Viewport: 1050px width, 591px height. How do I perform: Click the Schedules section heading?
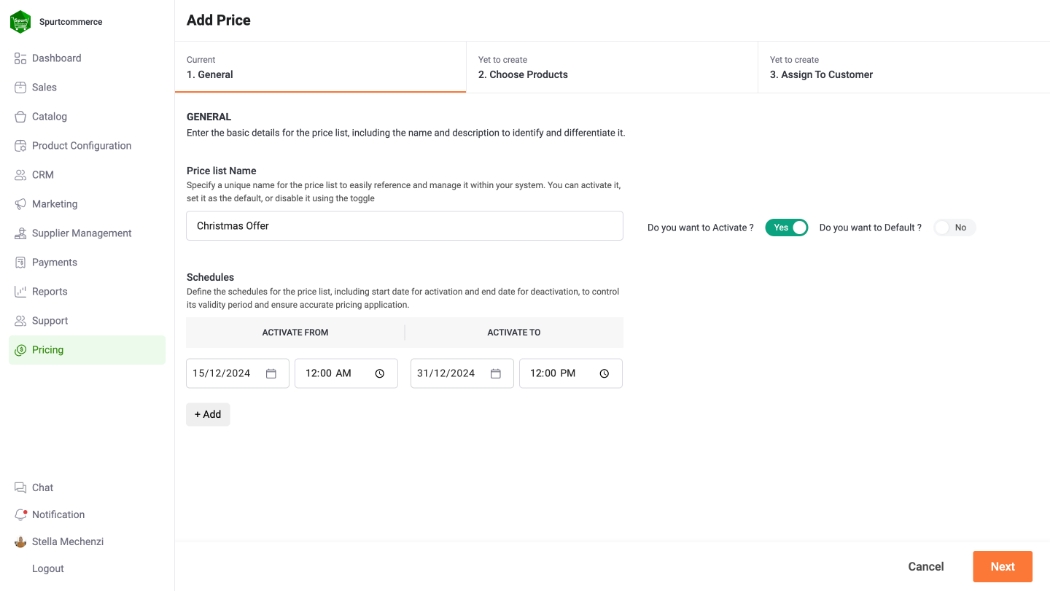point(210,277)
